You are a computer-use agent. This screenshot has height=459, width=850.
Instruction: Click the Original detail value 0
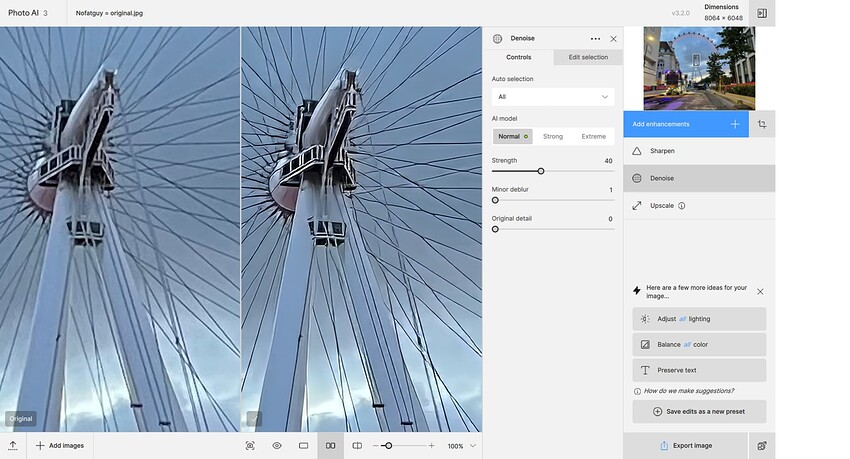(x=610, y=219)
